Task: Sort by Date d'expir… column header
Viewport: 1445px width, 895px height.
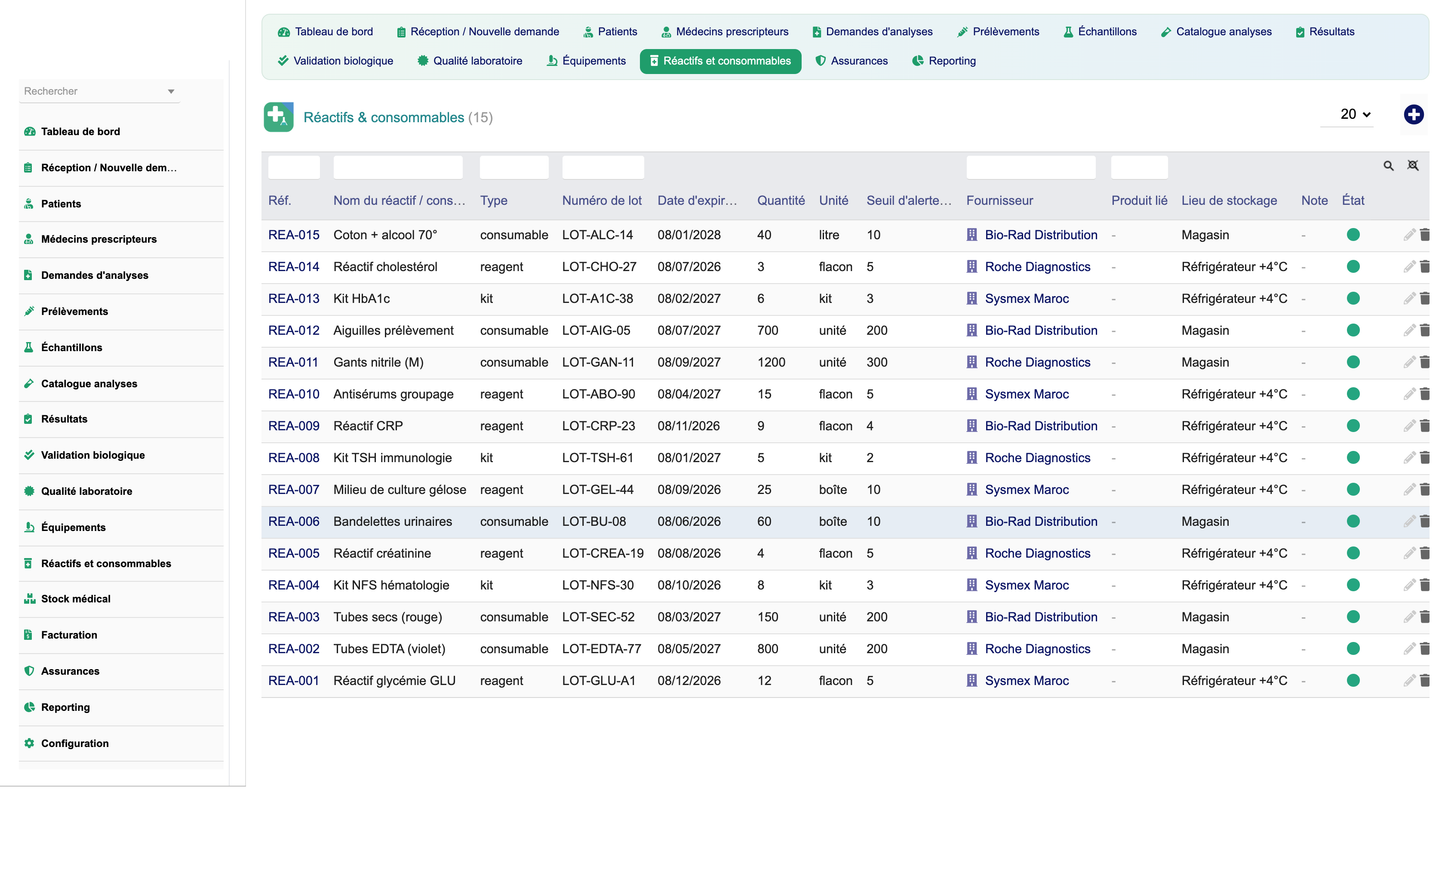Action: [x=697, y=201]
